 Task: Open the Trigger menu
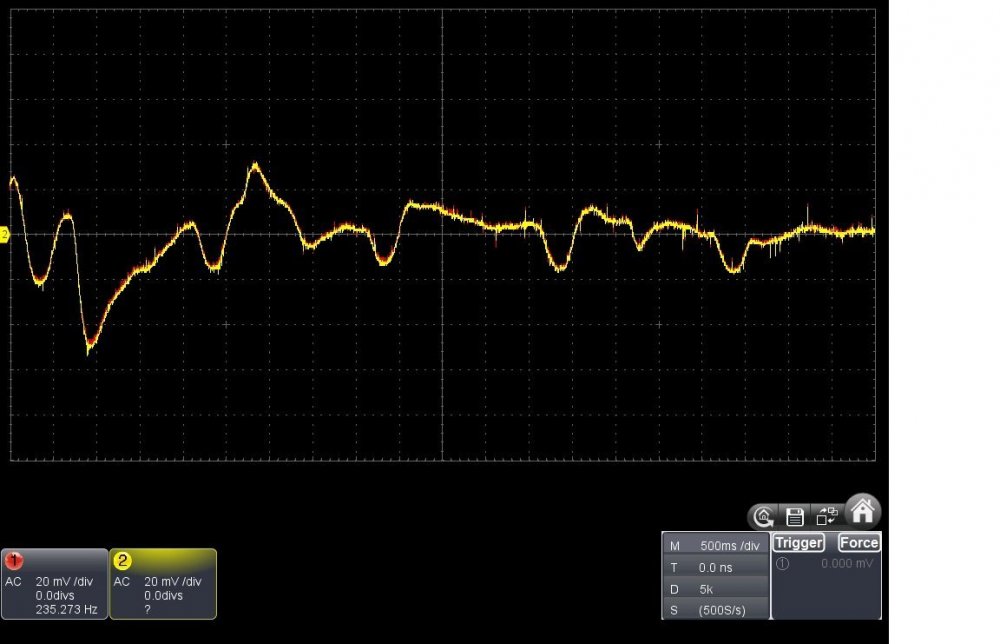point(799,543)
